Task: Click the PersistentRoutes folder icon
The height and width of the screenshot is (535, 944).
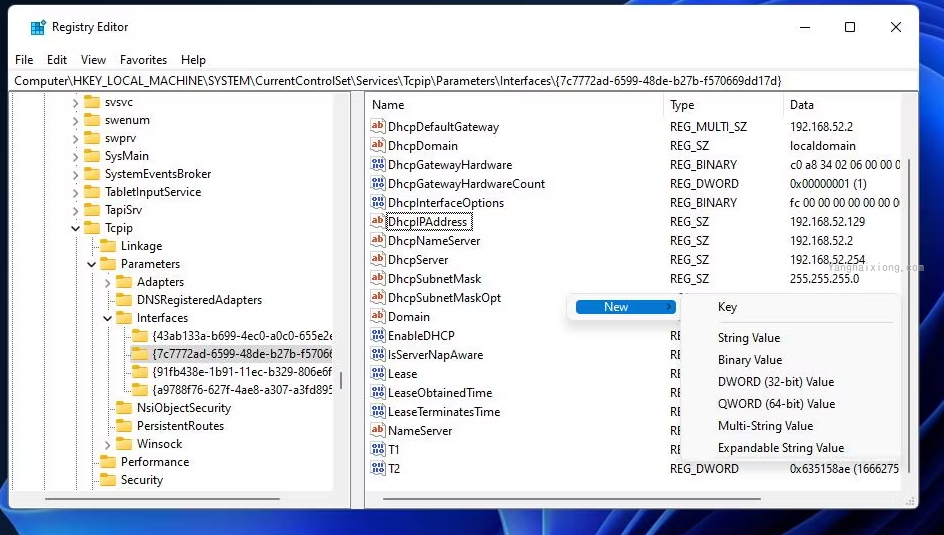Action: (124, 425)
